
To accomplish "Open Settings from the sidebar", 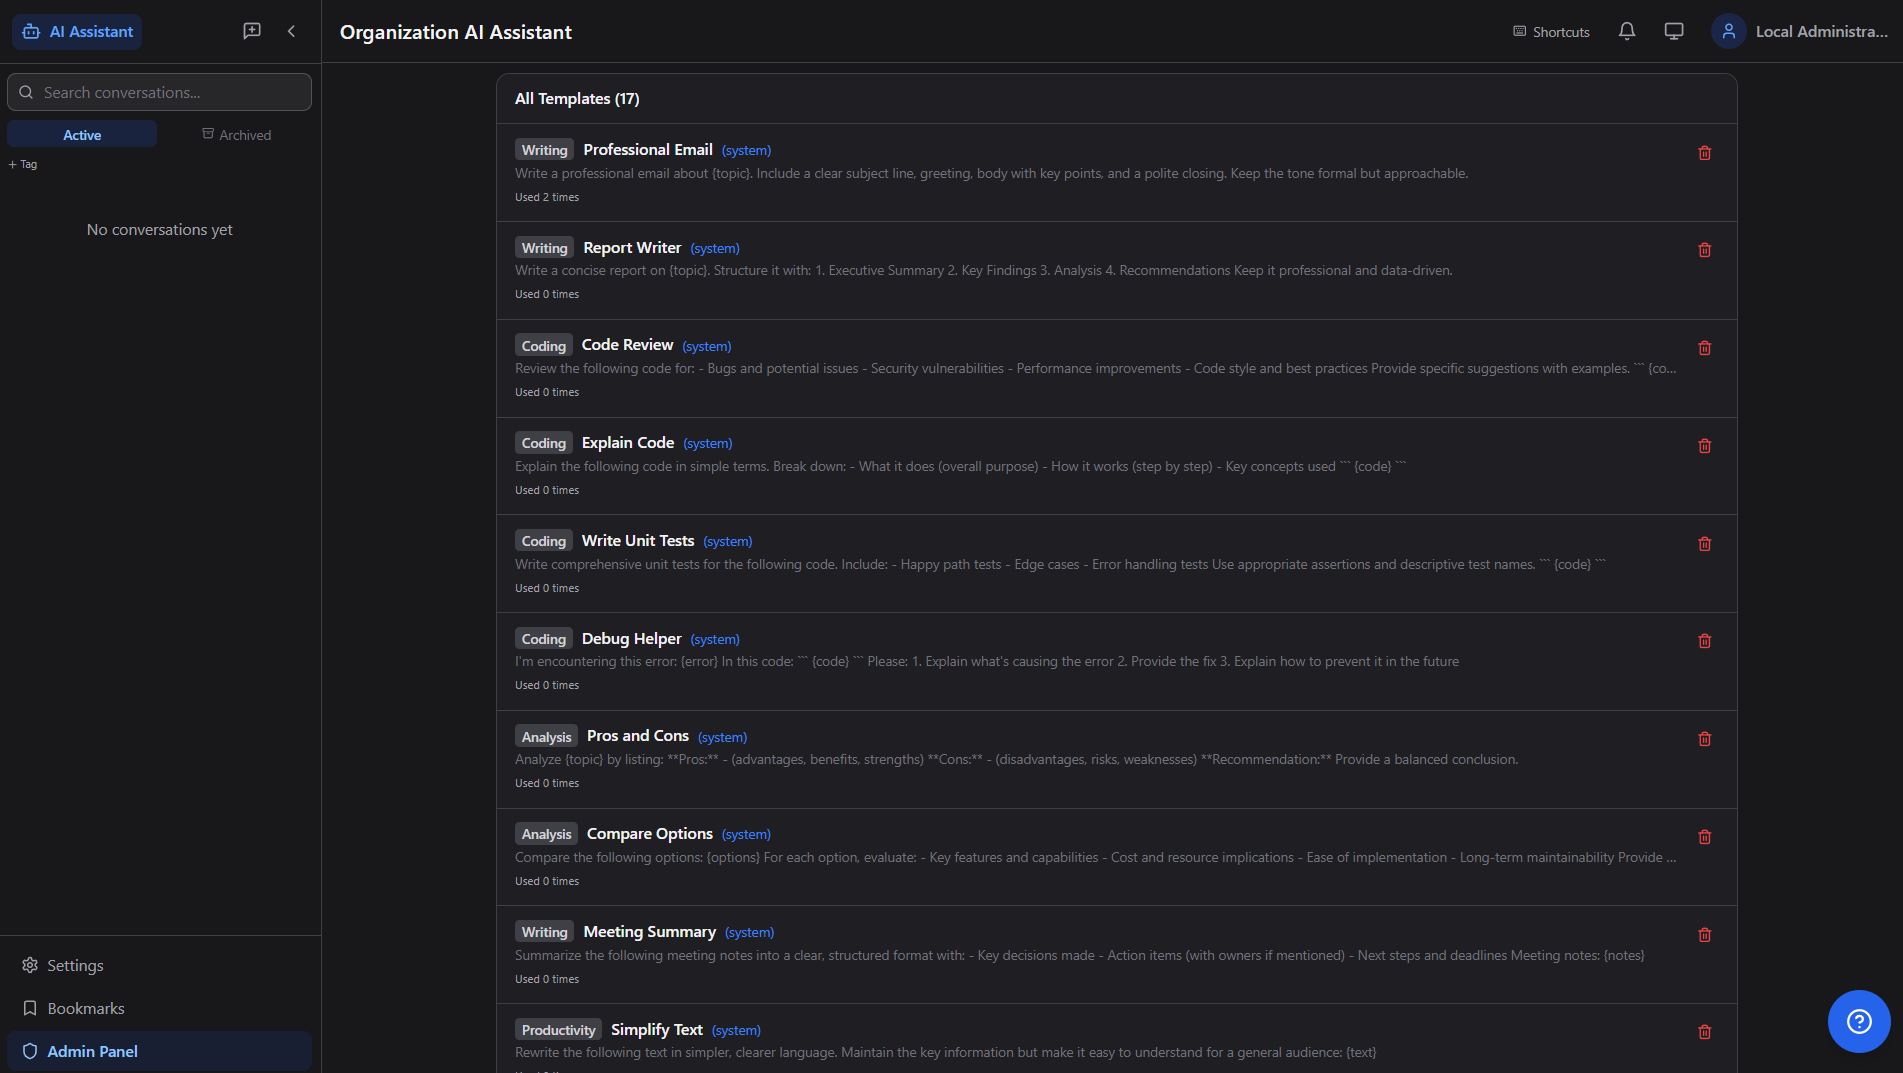I will (x=75, y=965).
